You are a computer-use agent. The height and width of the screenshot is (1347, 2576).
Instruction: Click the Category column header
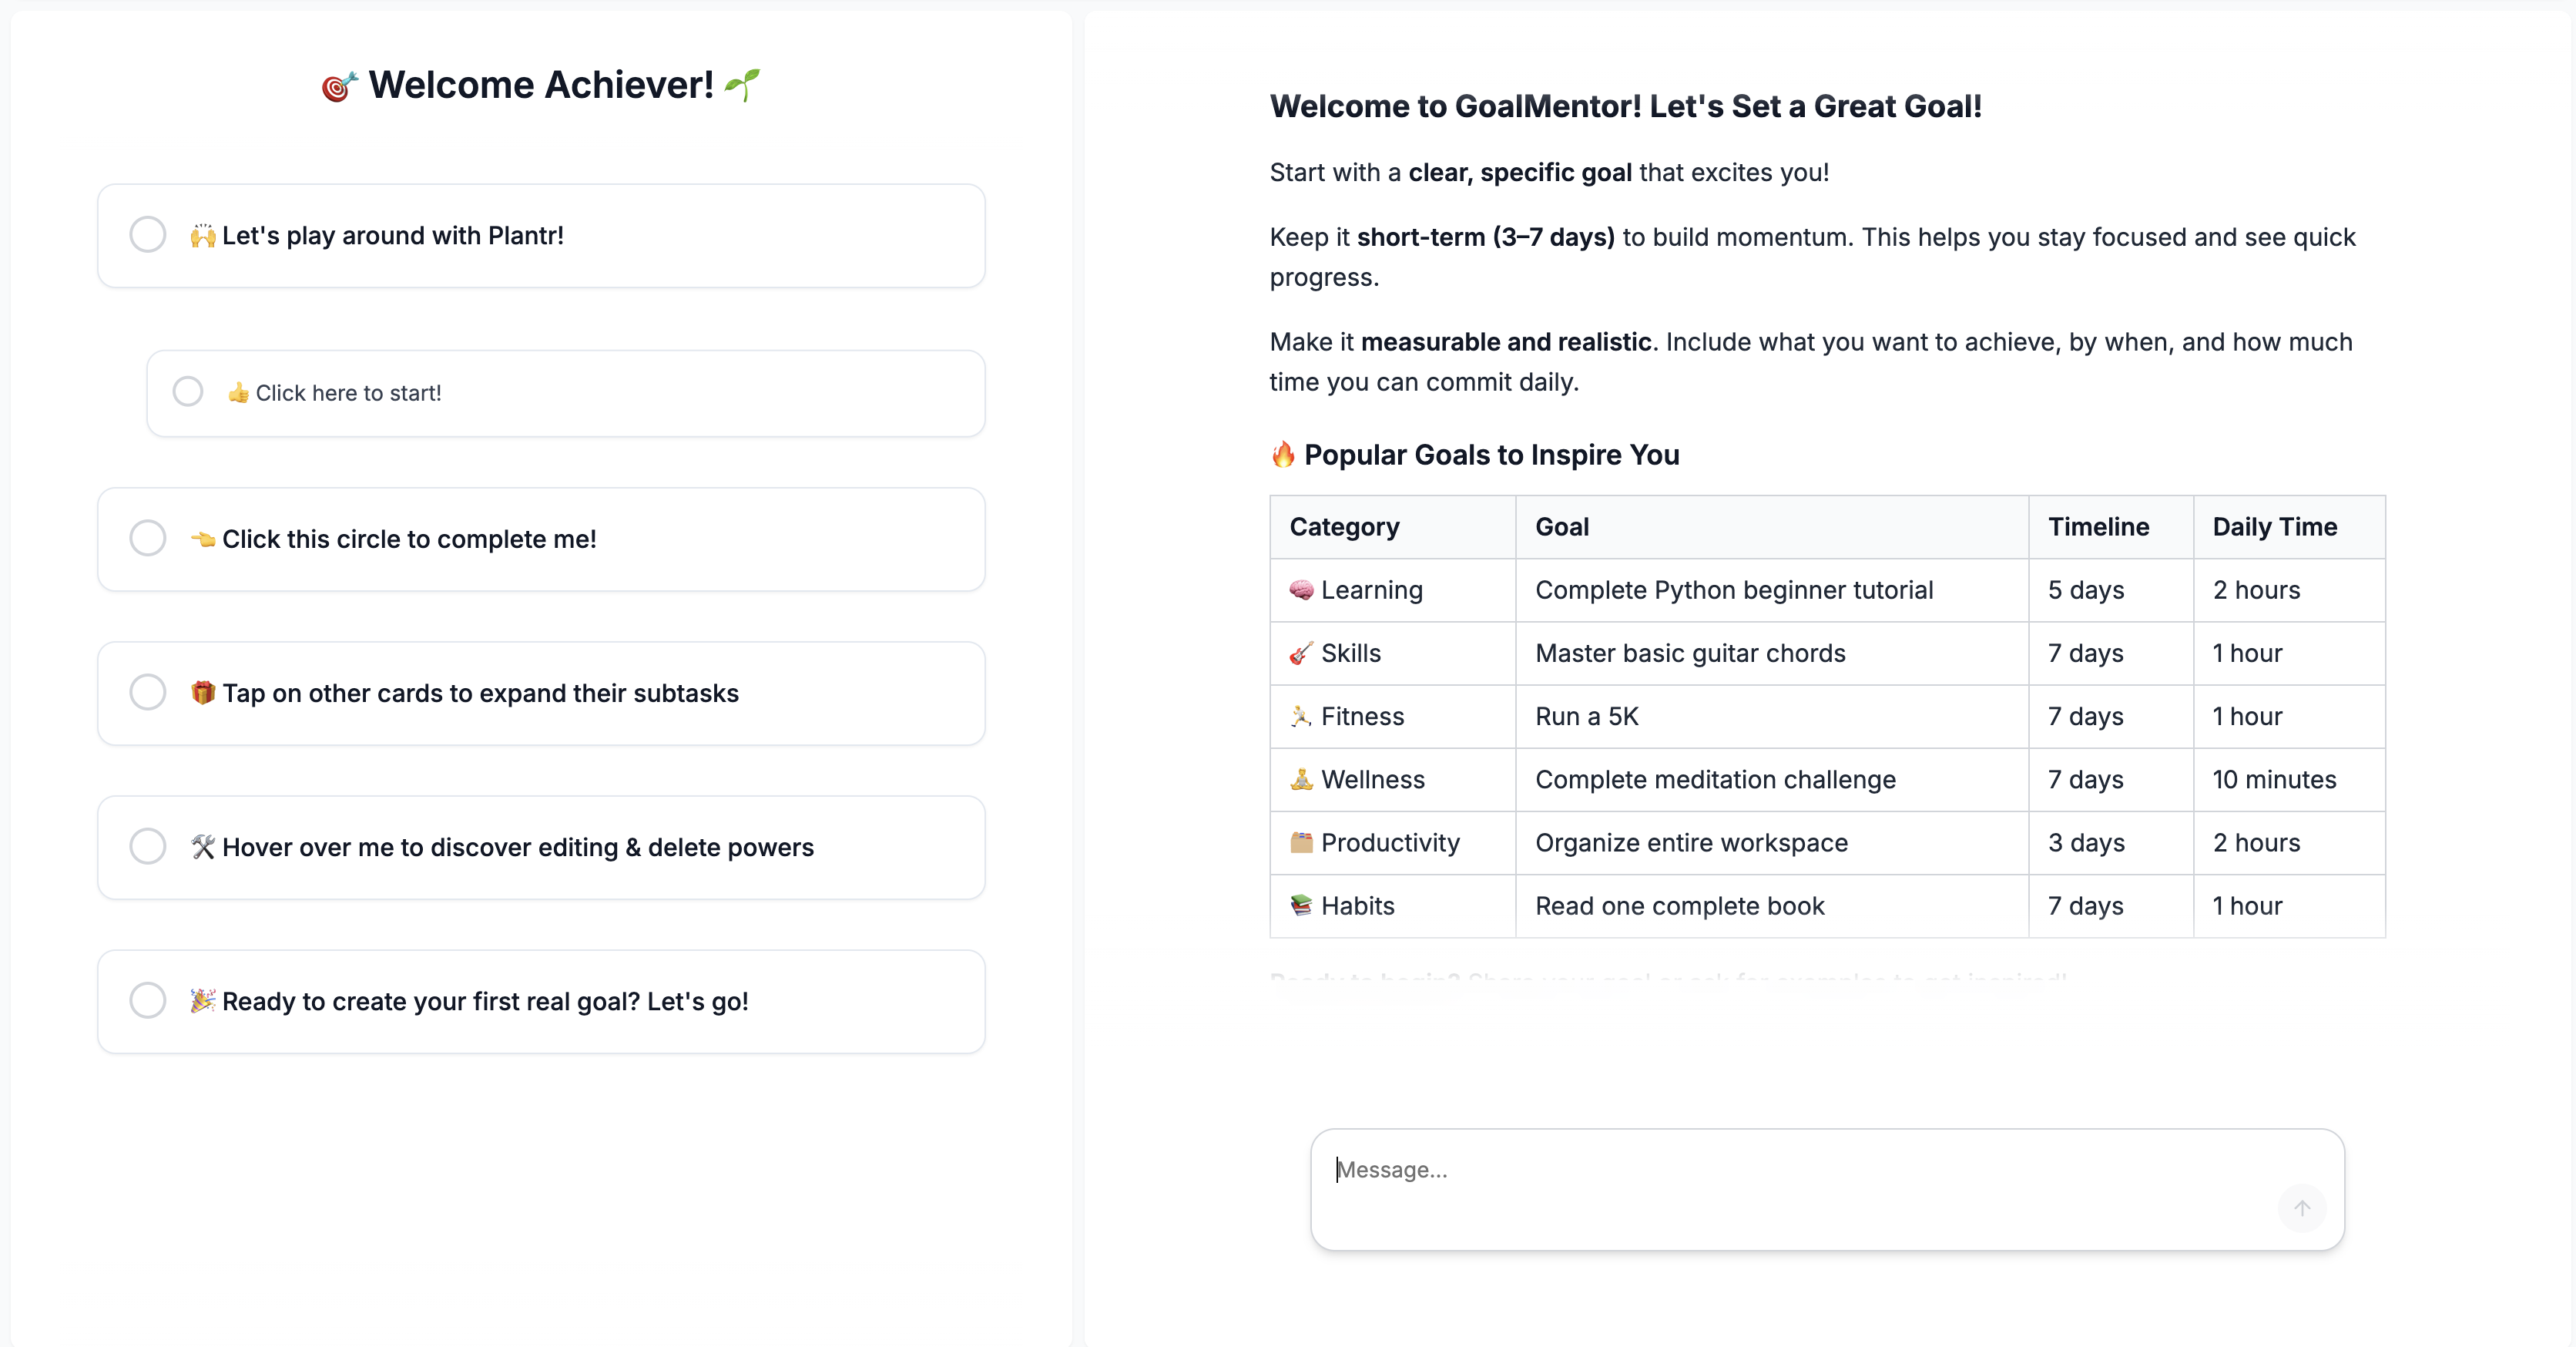point(1344,527)
